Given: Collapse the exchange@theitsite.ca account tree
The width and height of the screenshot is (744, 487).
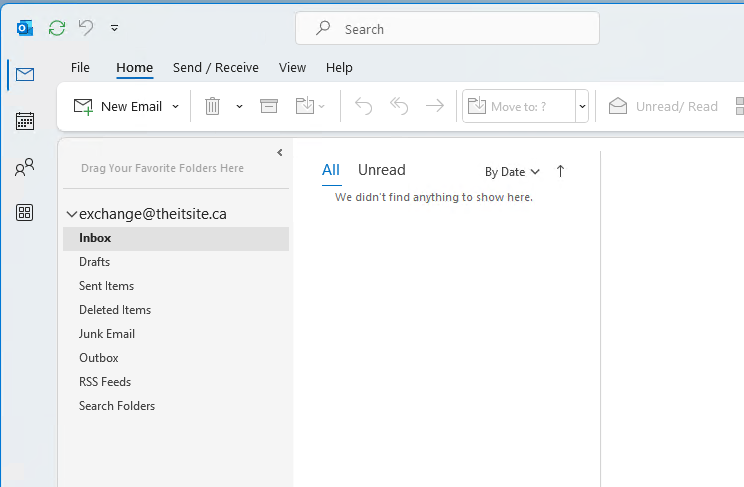Looking at the screenshot, I should [x=72, y=214].
